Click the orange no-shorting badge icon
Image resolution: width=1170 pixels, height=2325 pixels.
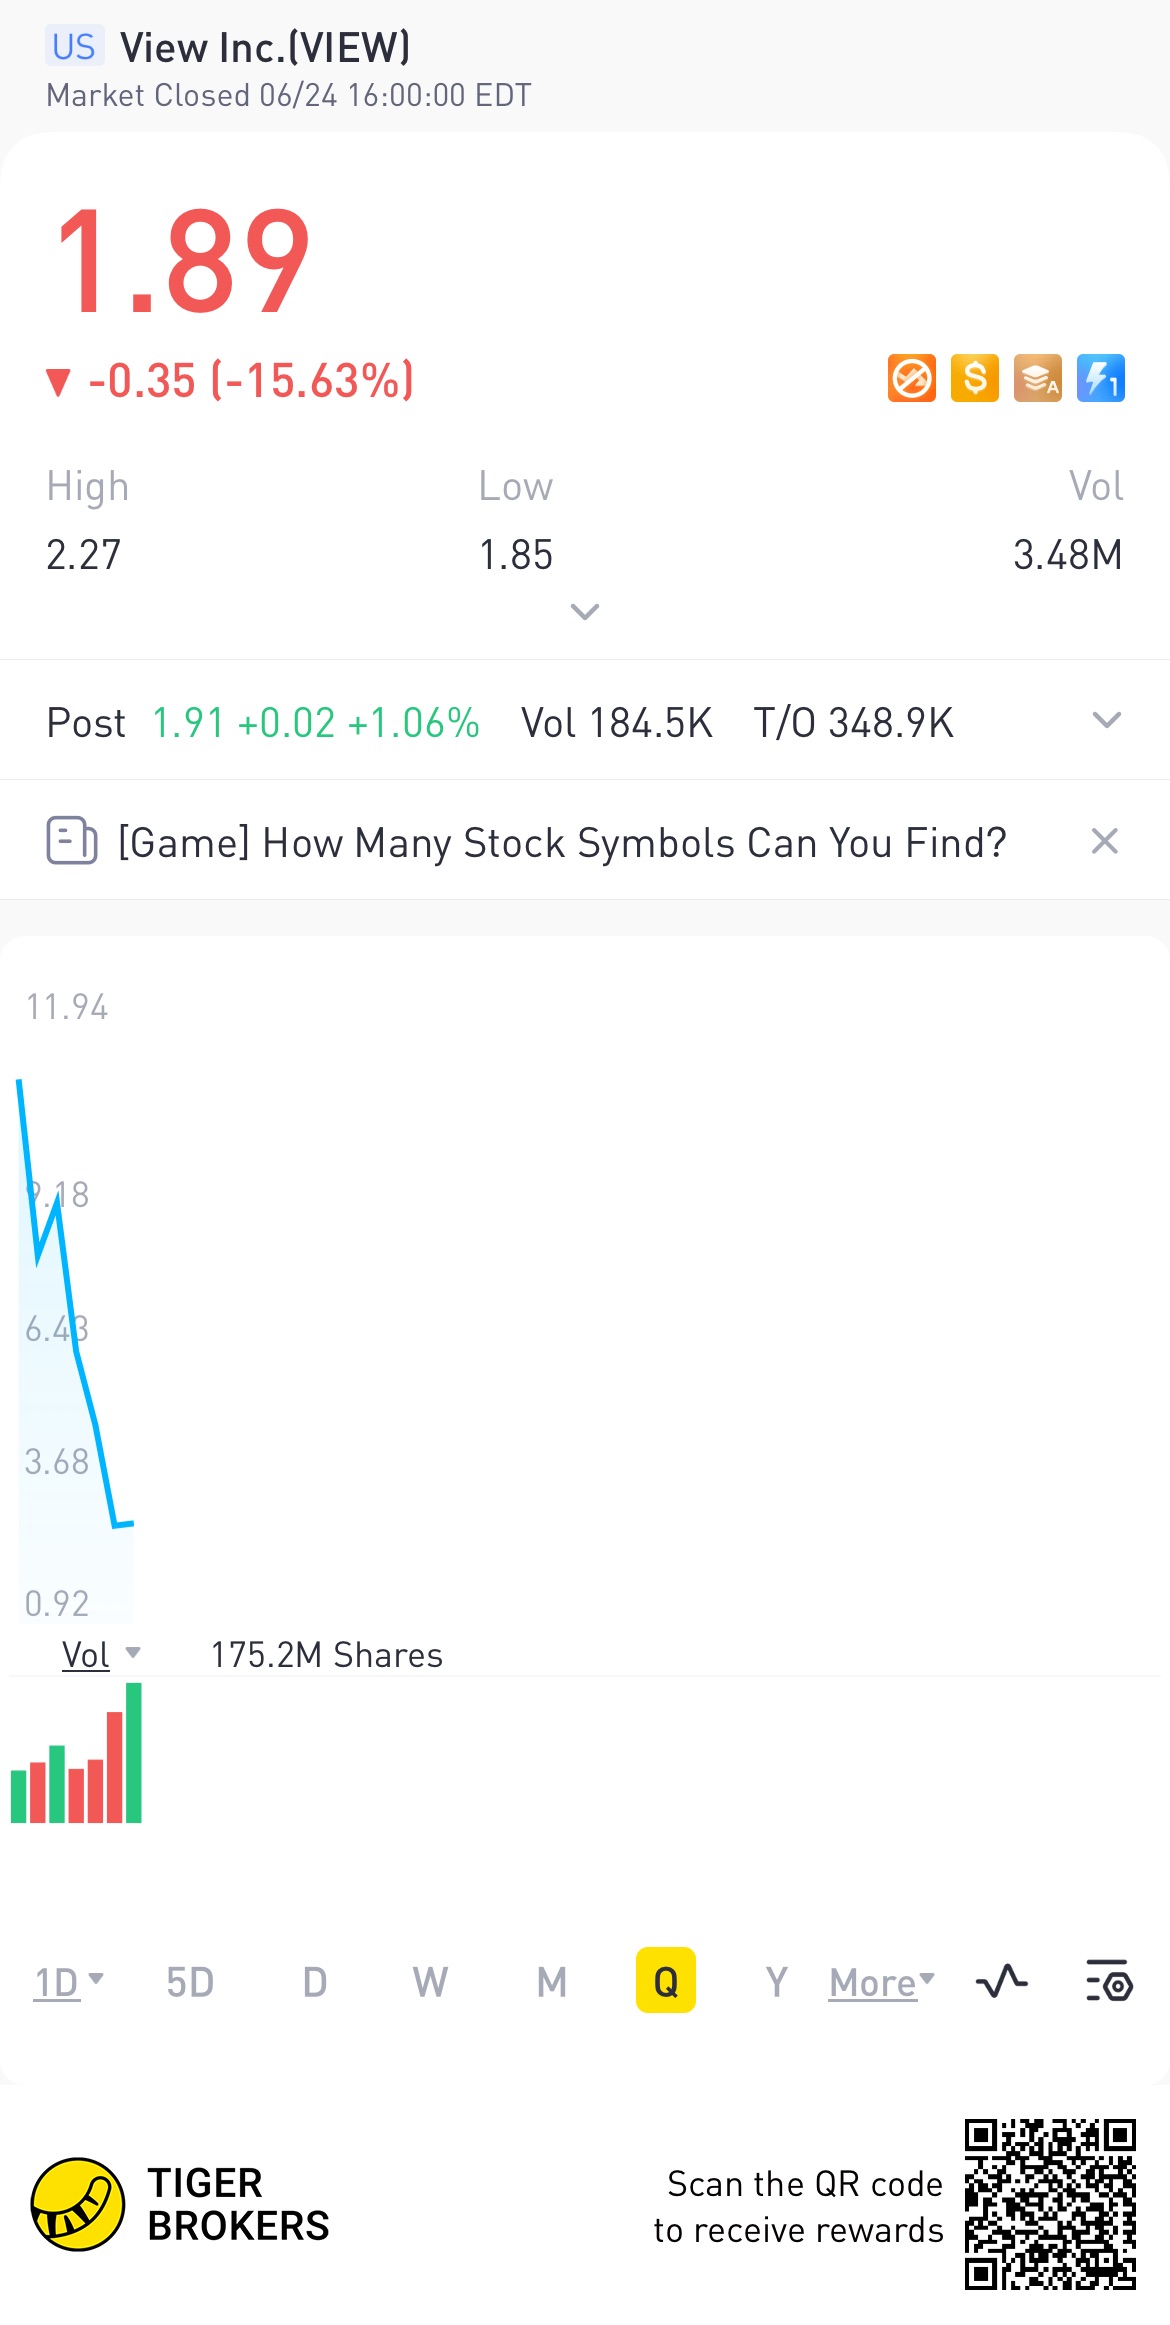click(x=911, y=379)
